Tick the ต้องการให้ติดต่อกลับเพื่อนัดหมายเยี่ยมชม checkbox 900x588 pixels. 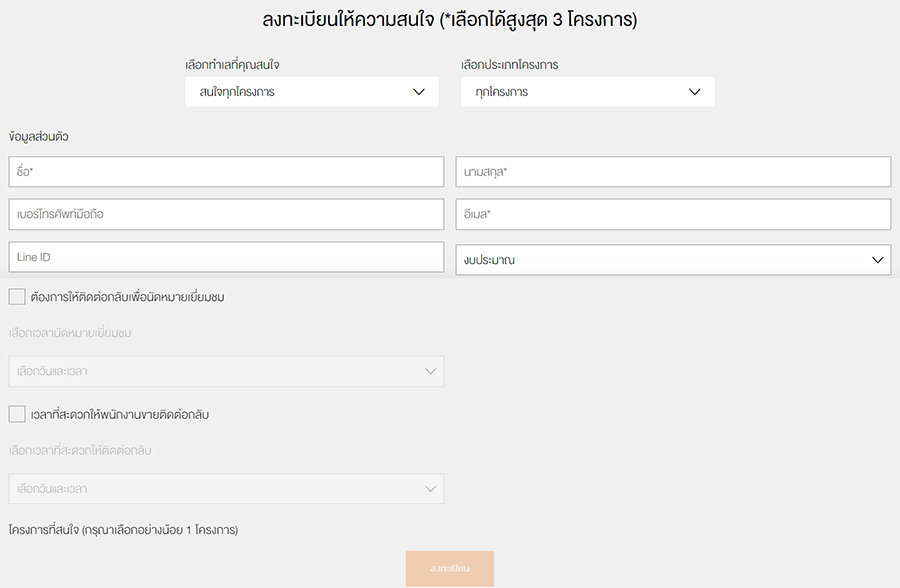(x=17, y=296)
